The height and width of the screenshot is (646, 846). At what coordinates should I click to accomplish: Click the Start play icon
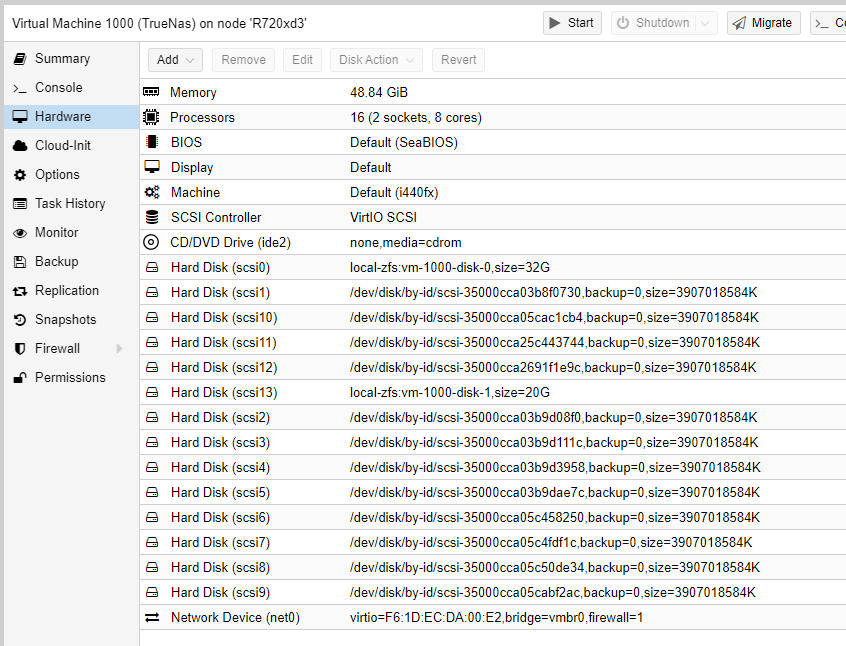click(555, 23)
